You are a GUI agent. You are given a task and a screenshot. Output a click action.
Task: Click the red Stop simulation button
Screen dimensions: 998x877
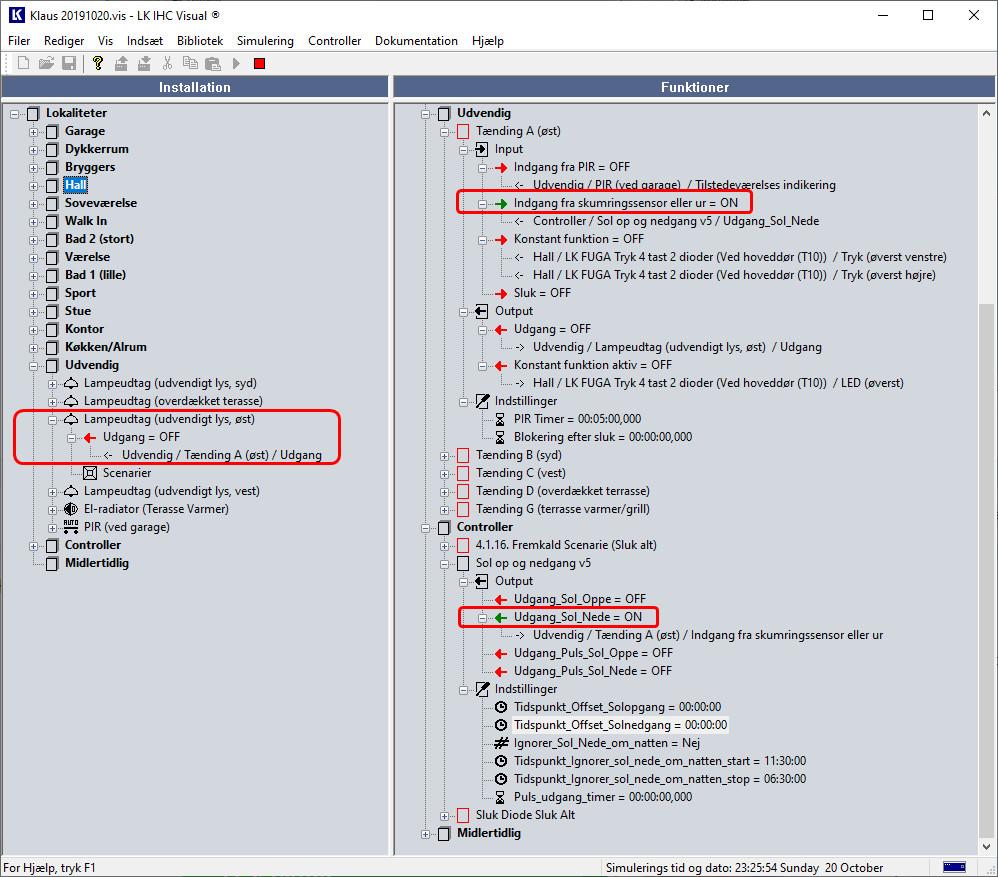coord(259,63)
